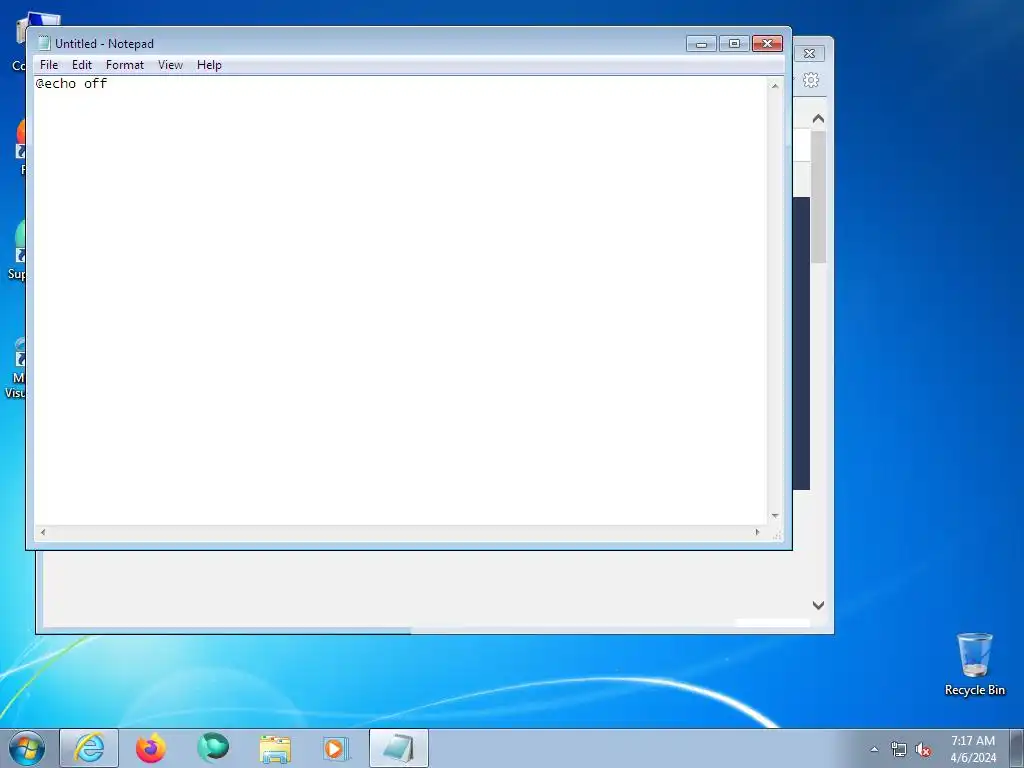
Task: Launch Firefox from the taskbar
Action: [151, 748]
